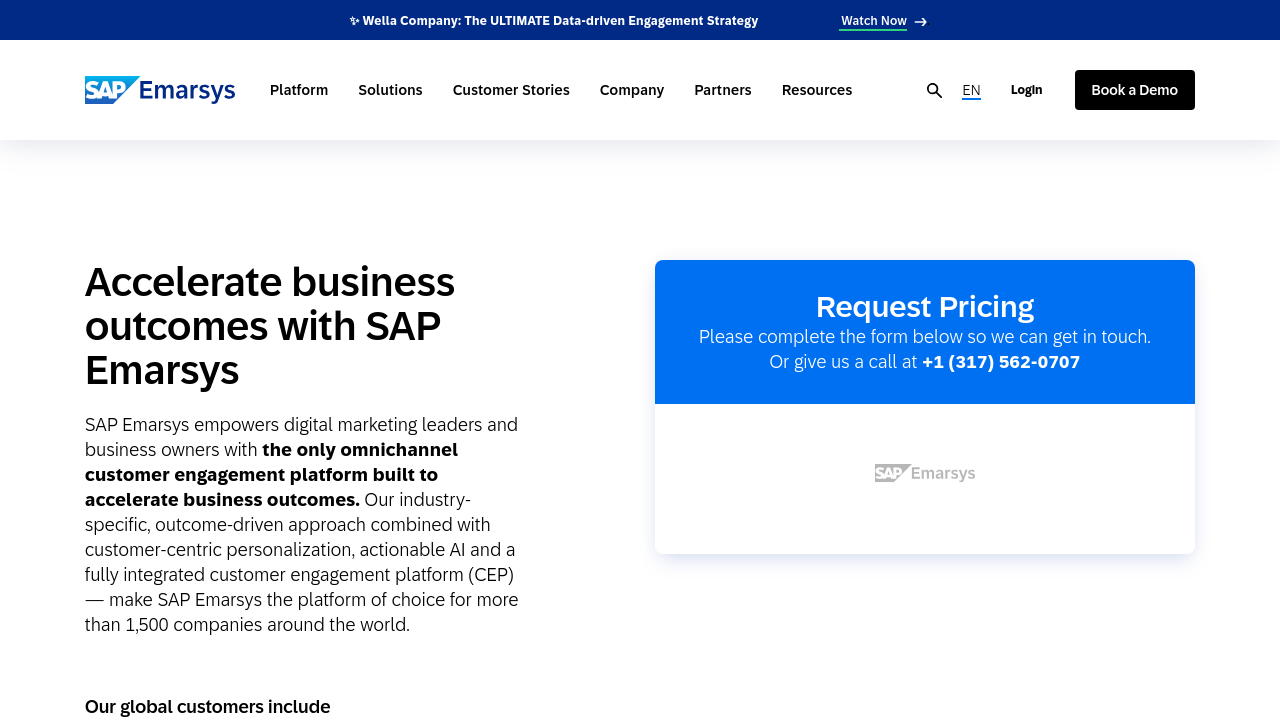This screenshot has width=1280, height=720.
Task: Click the Accelerate business outcomes headline
Action: coord(270,326)
